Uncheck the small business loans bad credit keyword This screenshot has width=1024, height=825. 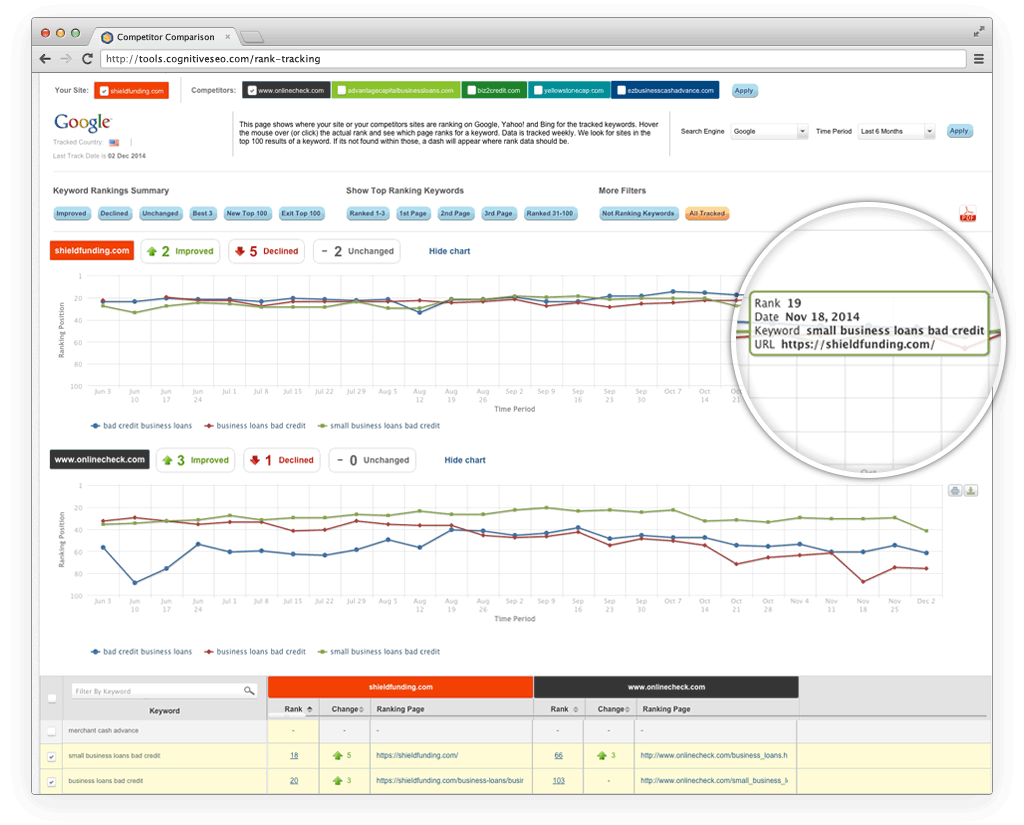click(52, 756)
